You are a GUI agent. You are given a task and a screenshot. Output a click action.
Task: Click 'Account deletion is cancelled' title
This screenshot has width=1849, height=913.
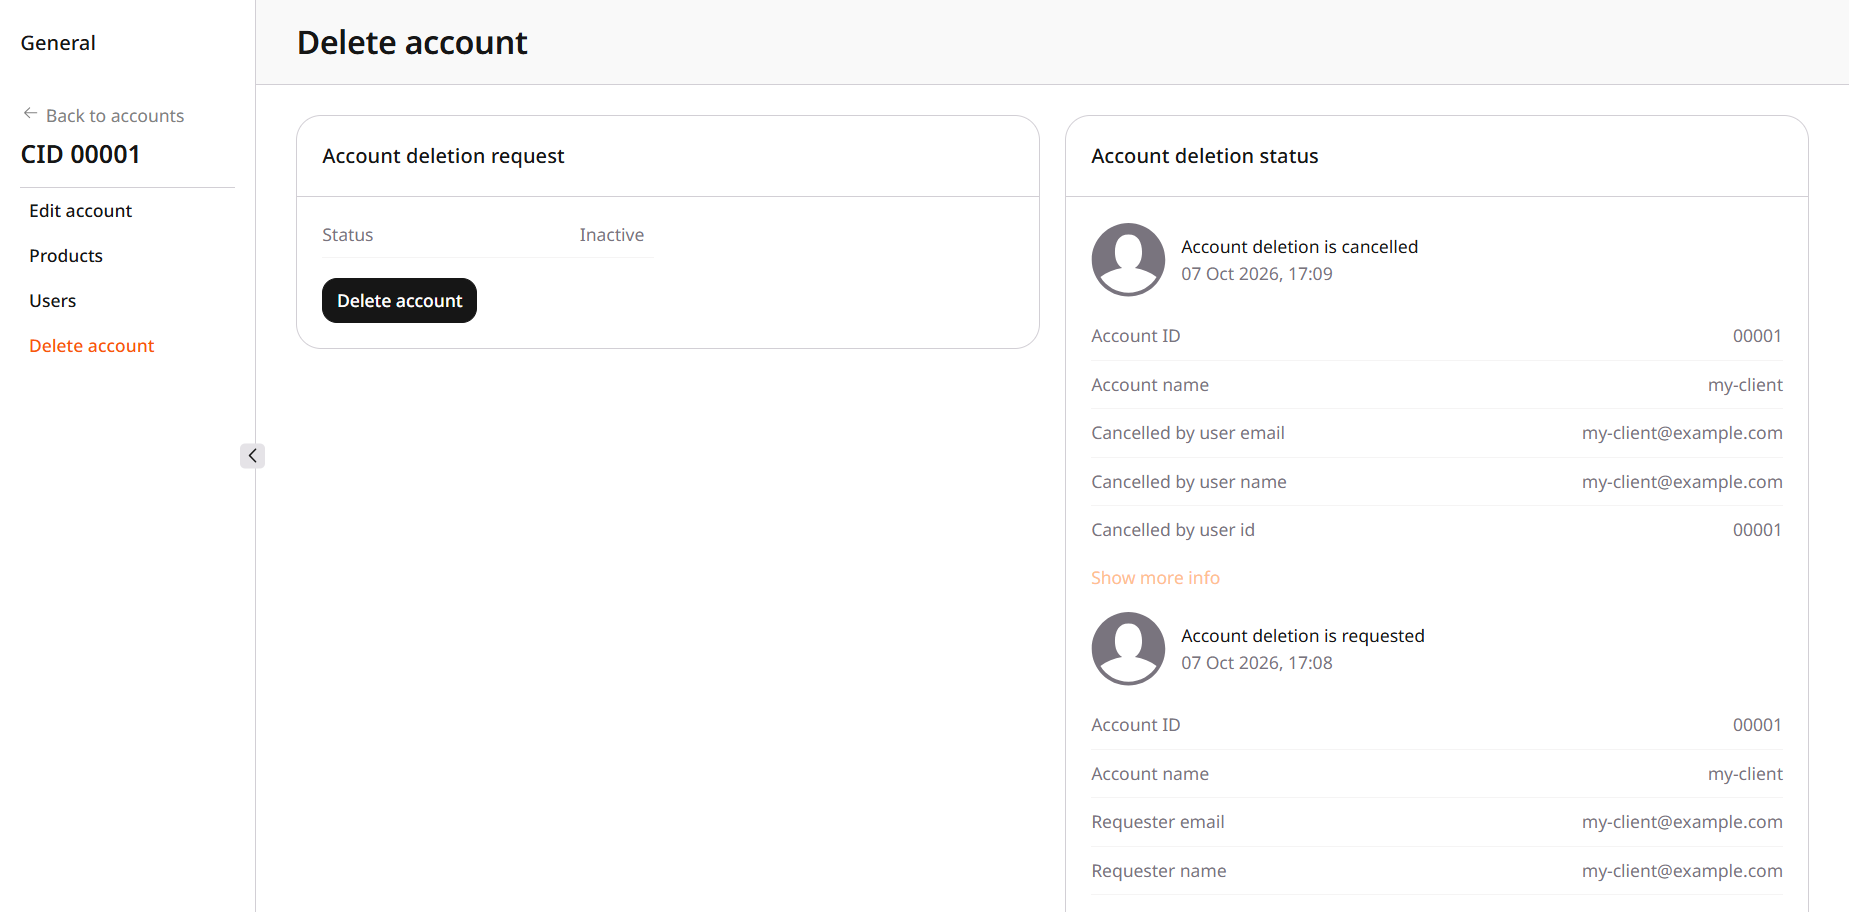(x=1300, y=247)
